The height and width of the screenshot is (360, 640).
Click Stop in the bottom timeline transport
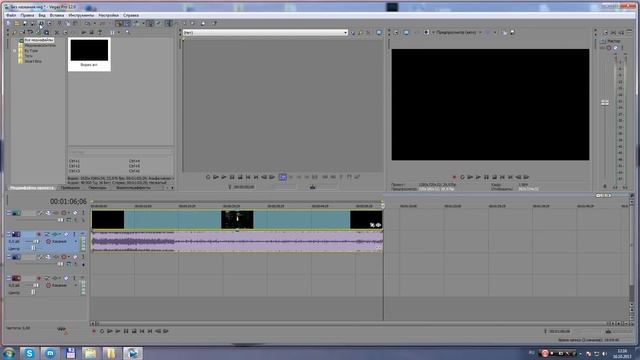(134, 331)
